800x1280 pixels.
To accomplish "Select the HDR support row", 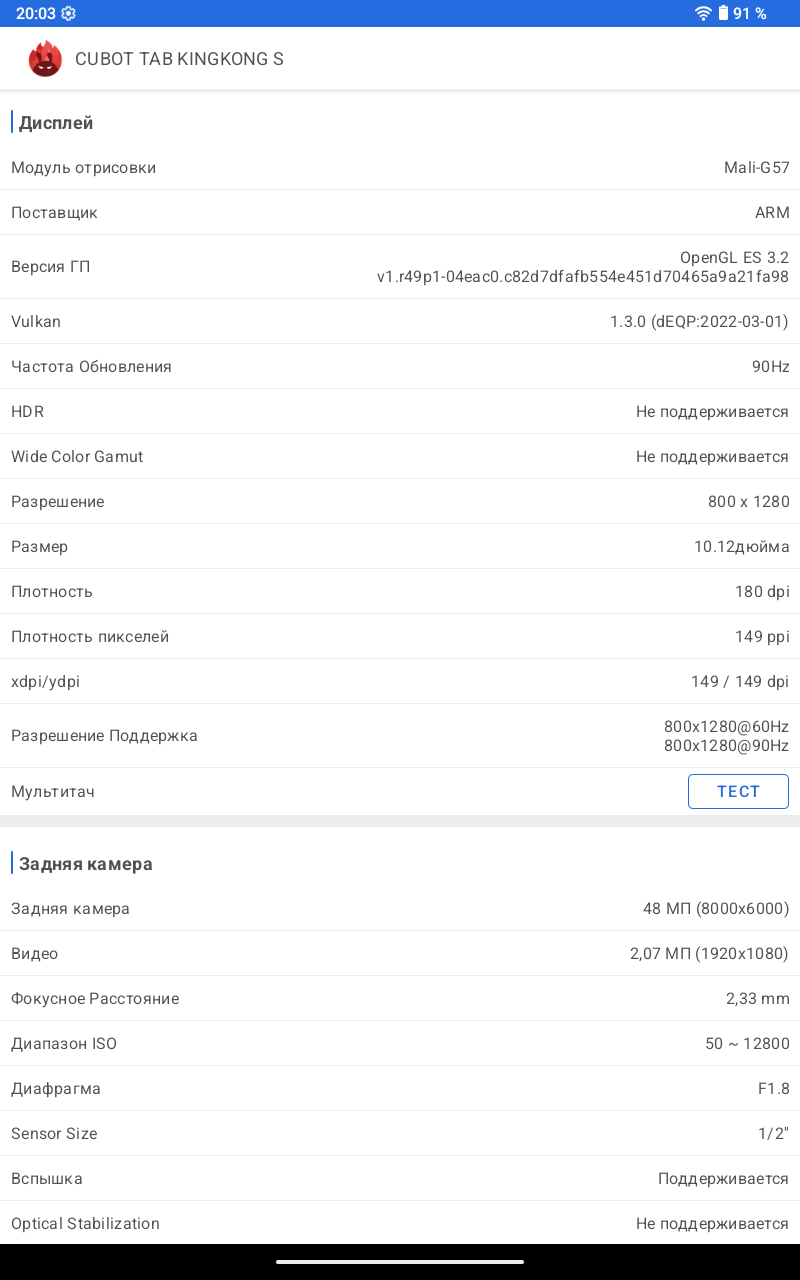I will 400,412.
